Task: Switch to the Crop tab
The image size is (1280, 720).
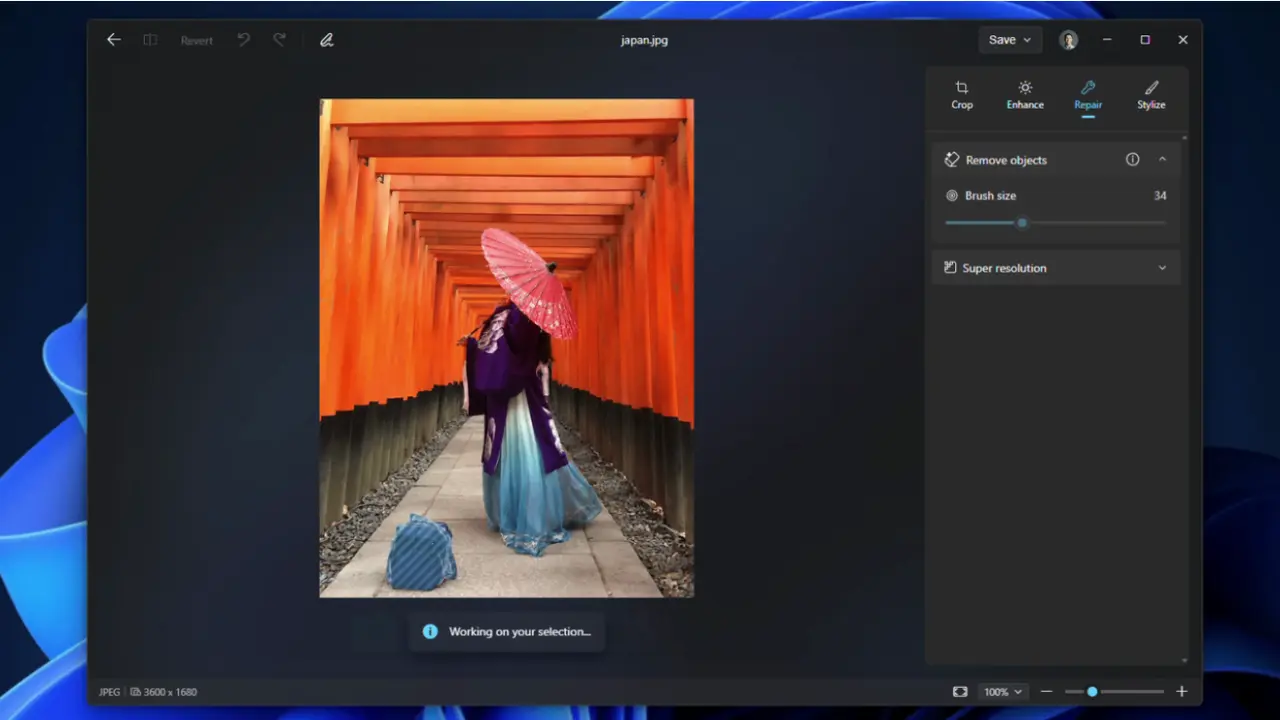Action: [962, 95]
